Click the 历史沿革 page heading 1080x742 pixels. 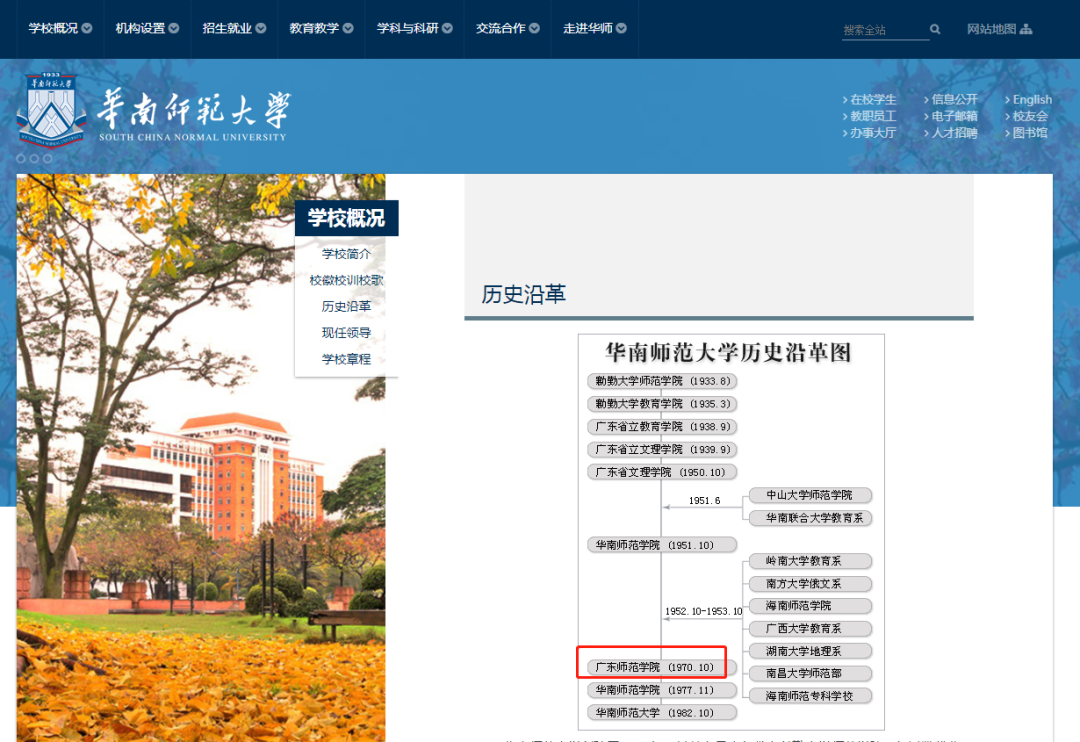523,294
